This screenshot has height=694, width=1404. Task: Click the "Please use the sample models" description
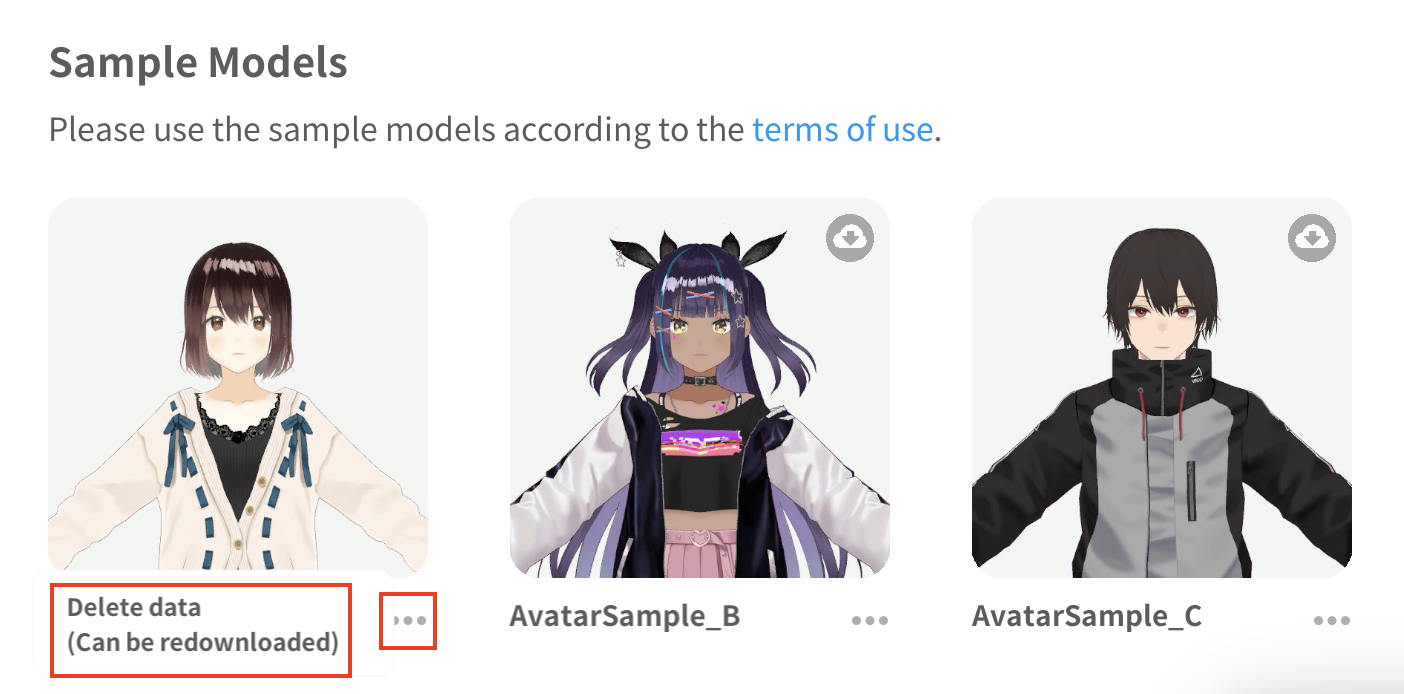pyautogui.click(x=496, y=130)
